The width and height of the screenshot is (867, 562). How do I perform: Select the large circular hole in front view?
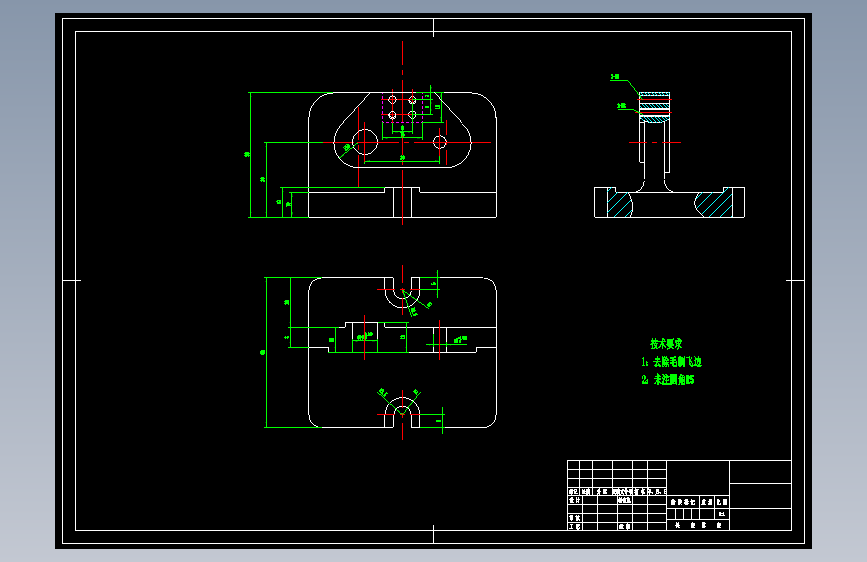[x=364, y=142]
